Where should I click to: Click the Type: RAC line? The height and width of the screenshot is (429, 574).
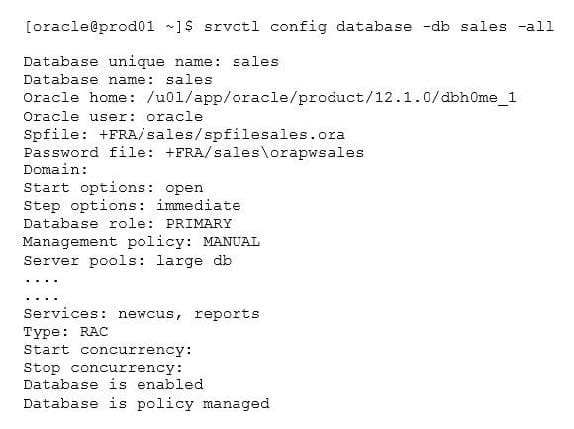[66, 332]
